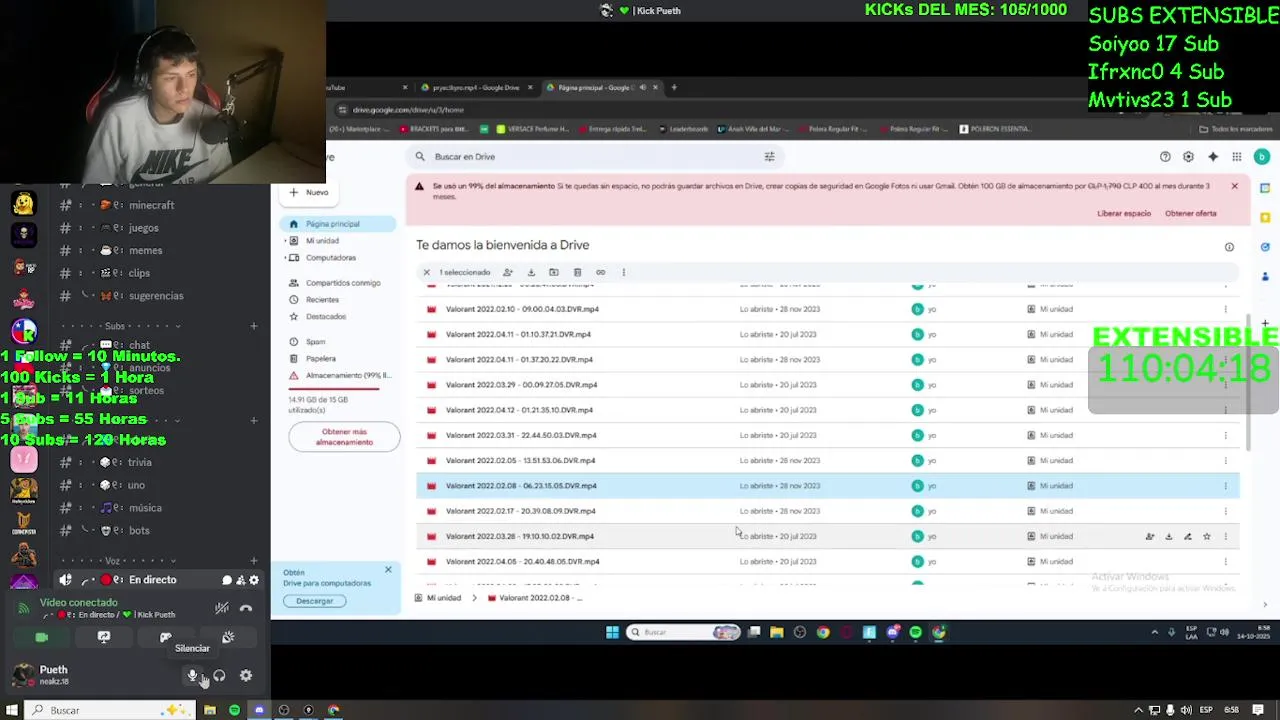Image resolution: width=1280 pixels, height=720 pixels.
Task: Star the Valorant 2022.03.28 file
Action: pos(1206,537)
